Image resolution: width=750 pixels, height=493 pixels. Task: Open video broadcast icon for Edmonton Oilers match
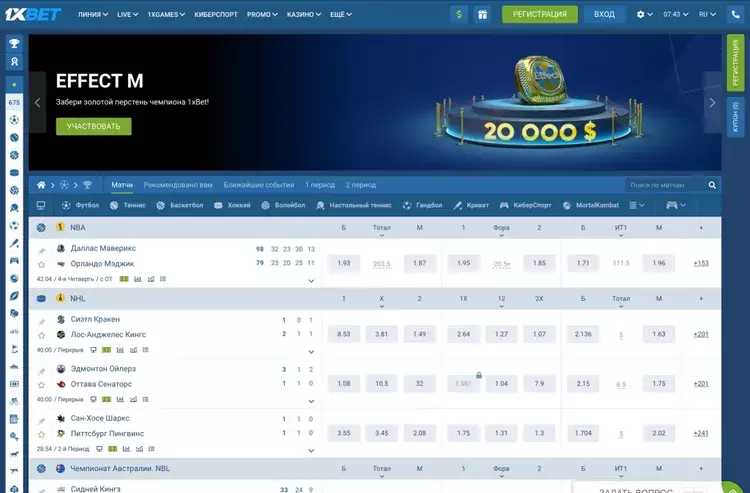pyautogui.click(x=93, y=399)
